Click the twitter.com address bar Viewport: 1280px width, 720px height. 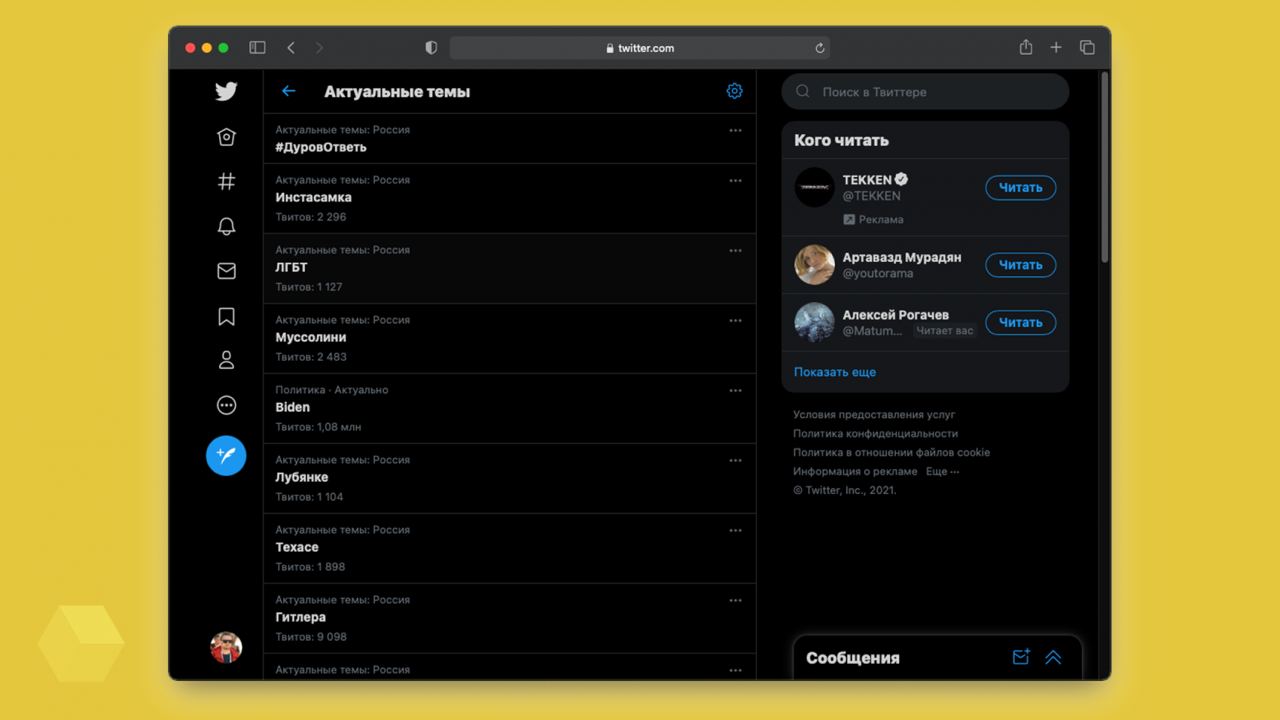click(640, 47)
